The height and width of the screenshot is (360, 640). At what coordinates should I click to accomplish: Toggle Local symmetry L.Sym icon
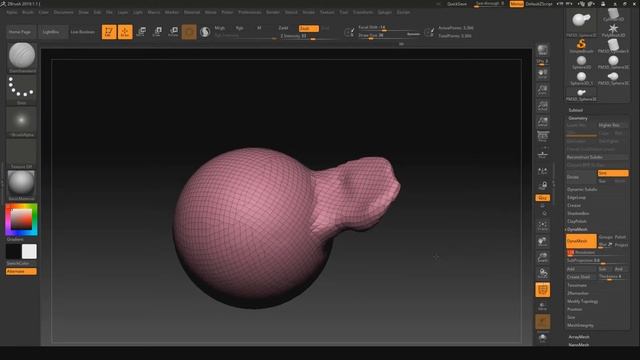click(542, 171)
